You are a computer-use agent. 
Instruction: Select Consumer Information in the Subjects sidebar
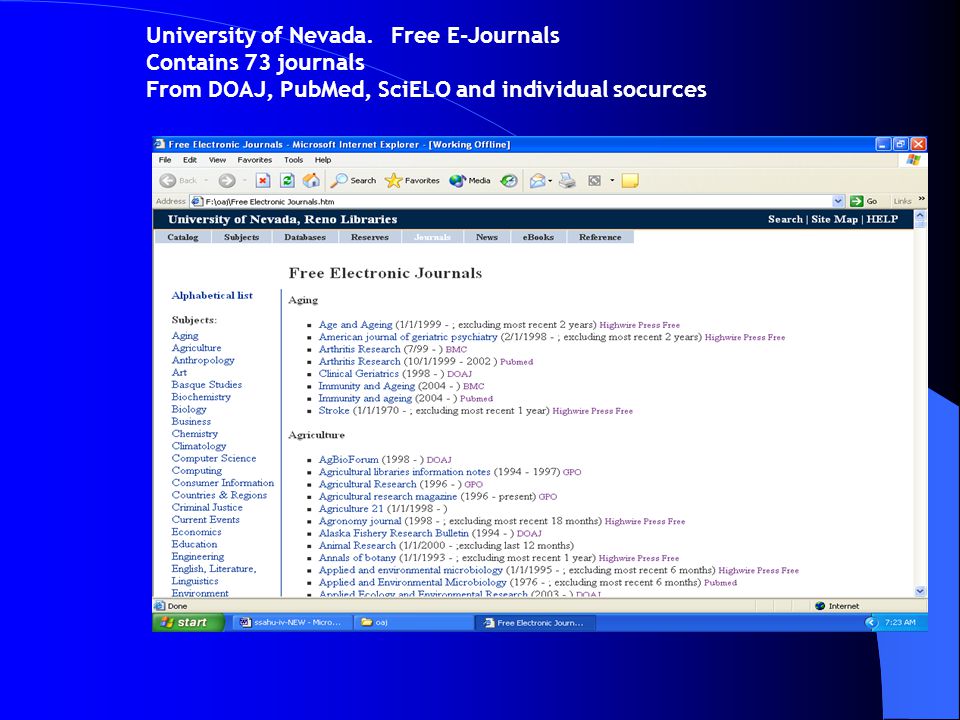pyautogui.click(x=223, y=483)
